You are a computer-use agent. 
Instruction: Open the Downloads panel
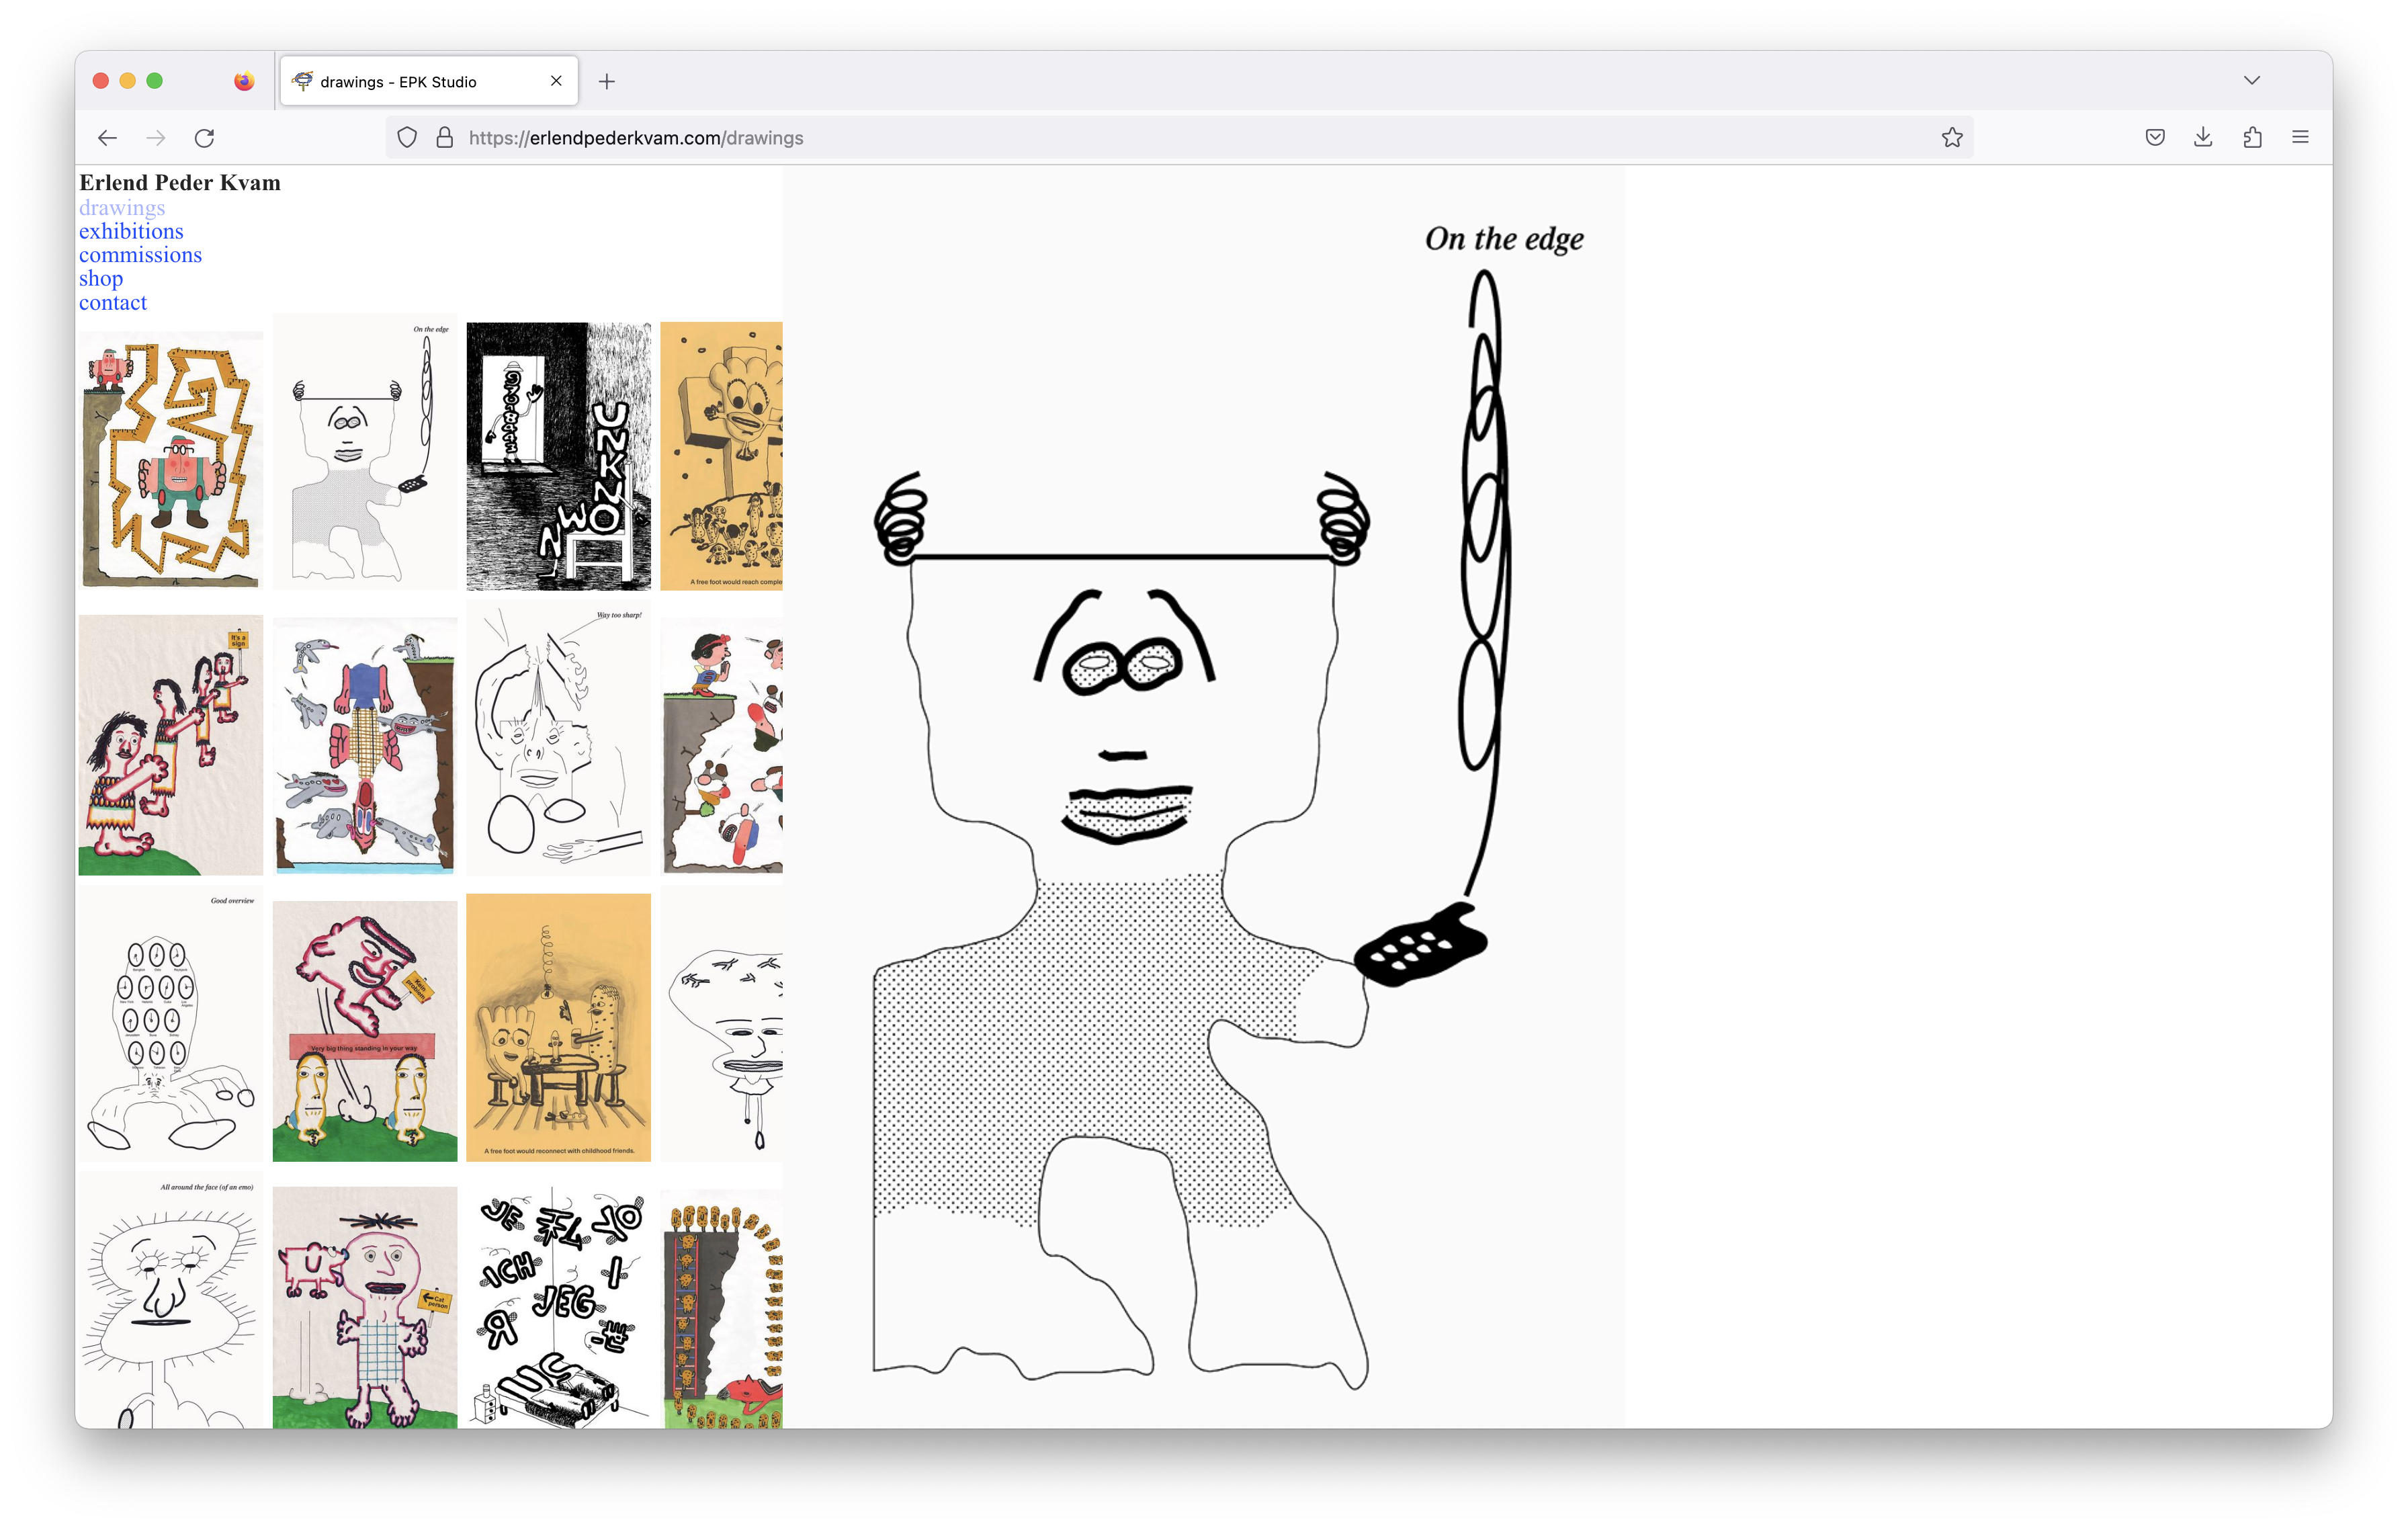(x=2203, y=138)
